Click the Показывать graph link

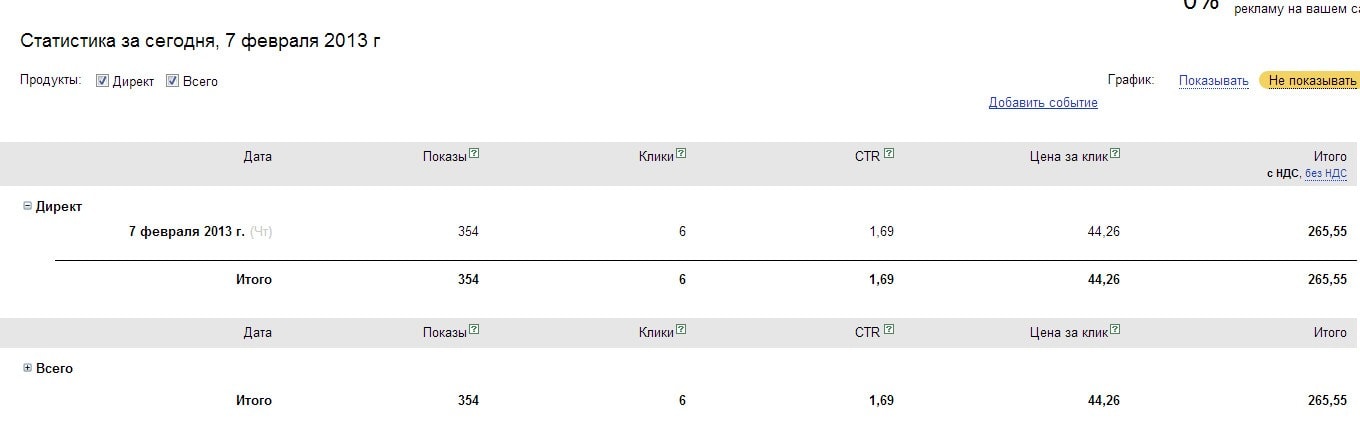(x=1213, y=81)
